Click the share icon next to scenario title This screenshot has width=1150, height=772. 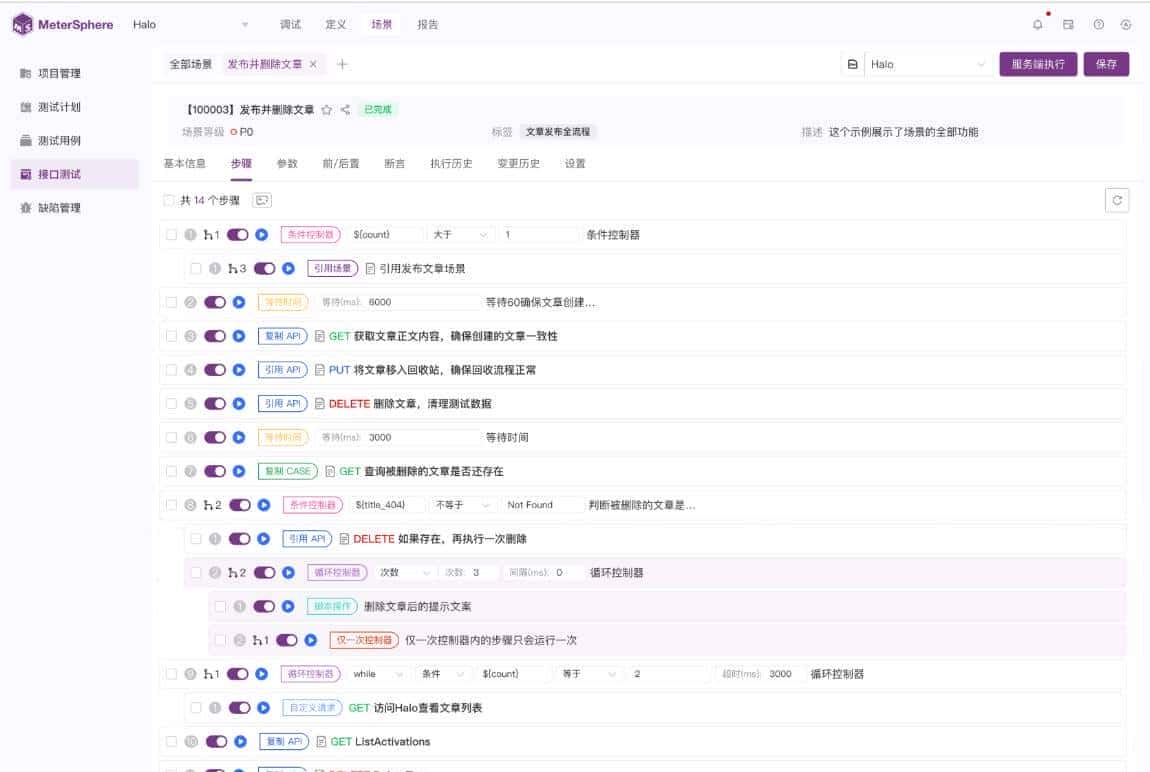tap(344, 109)
